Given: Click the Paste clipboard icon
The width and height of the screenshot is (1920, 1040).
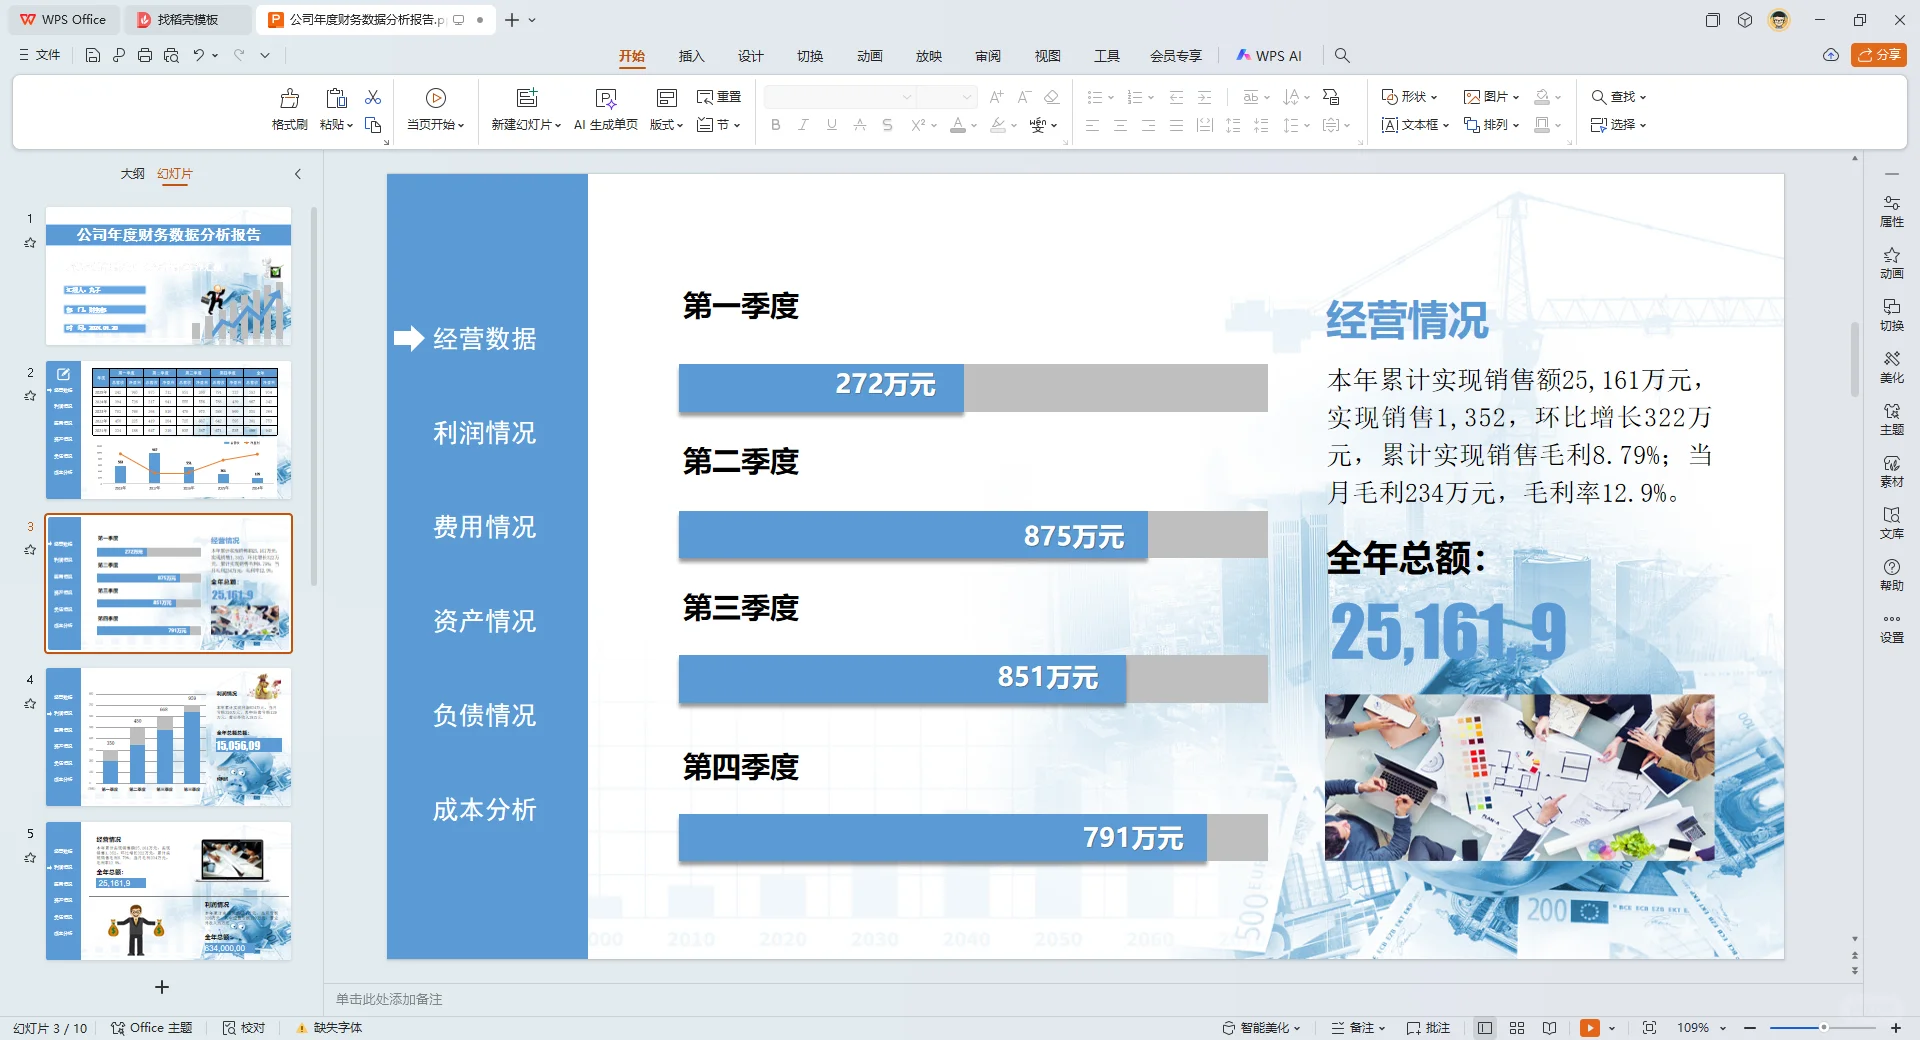Looking at the screenshot, I should point(336,98).
